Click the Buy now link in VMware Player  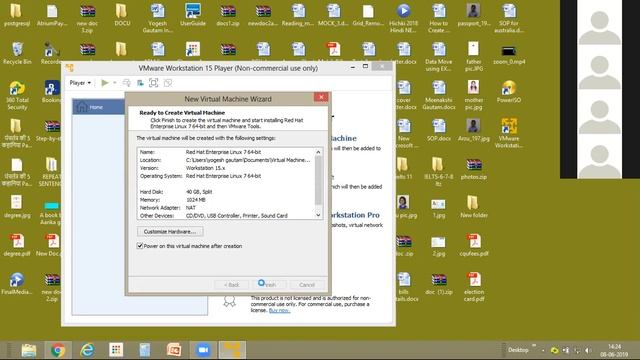[279, 310]
